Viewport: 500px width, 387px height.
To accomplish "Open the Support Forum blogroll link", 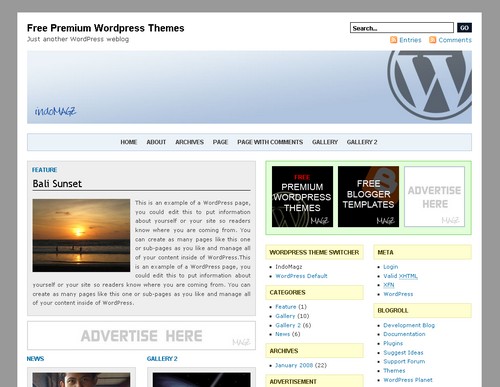I will coord(404,361).
